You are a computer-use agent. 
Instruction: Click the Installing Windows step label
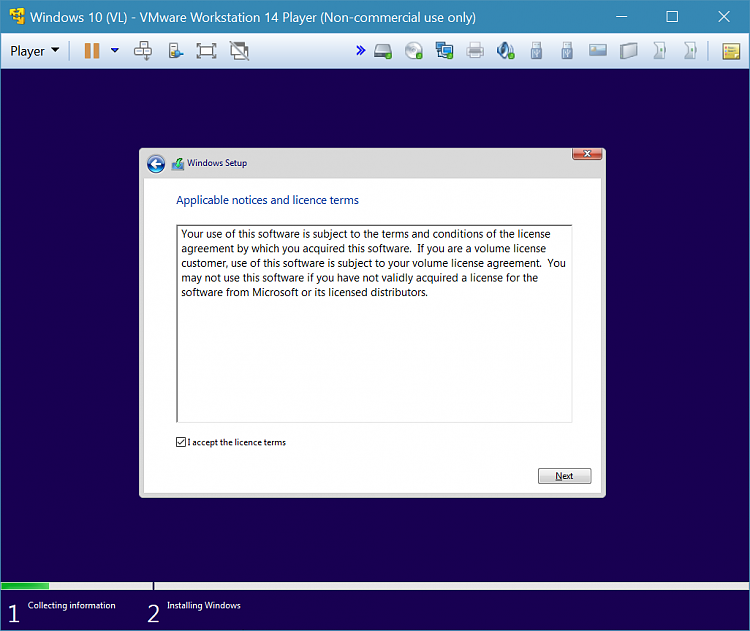point(204,605)
